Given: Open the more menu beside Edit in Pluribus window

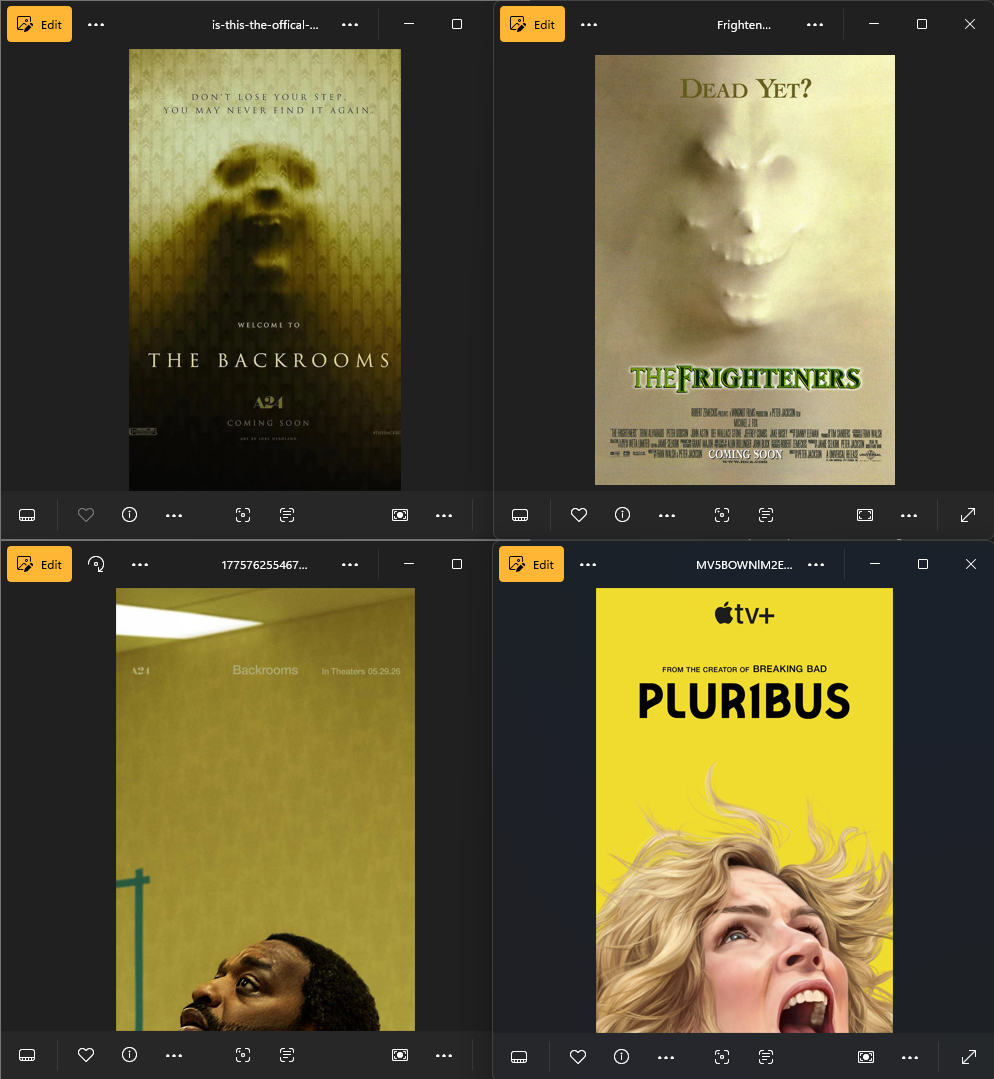Looking at the screenshot, I should click(588, 565).
